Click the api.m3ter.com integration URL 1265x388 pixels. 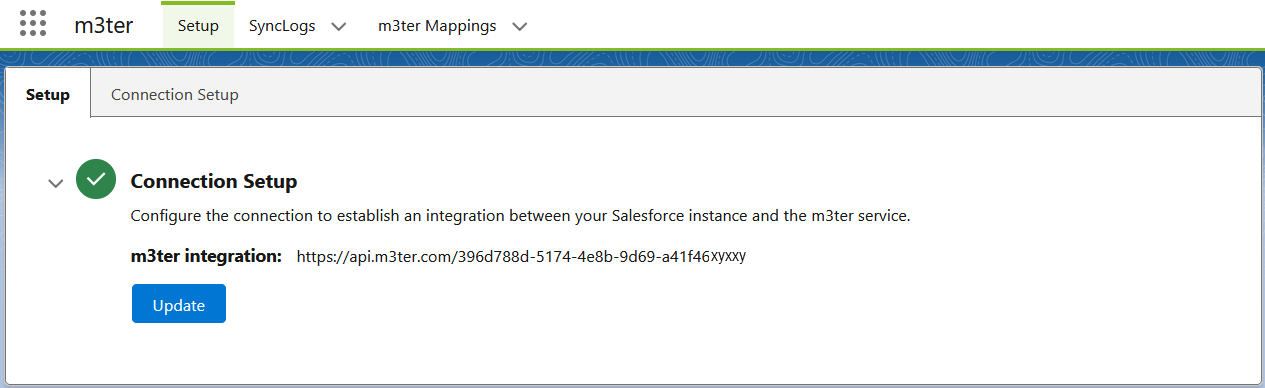(x=522, y=256)
